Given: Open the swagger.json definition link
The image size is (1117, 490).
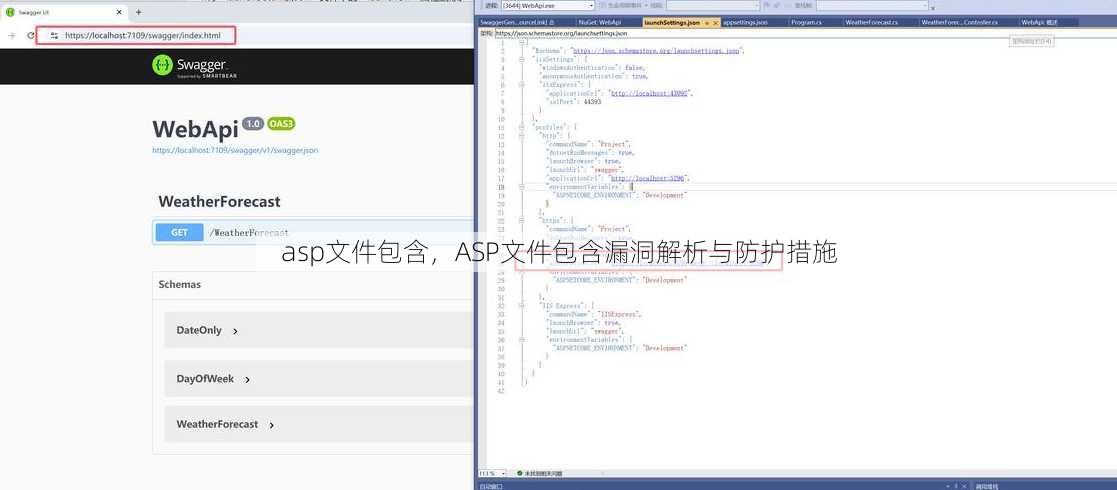Looking at the screenshot, I should pyautogui.click(x=235, y=150).
